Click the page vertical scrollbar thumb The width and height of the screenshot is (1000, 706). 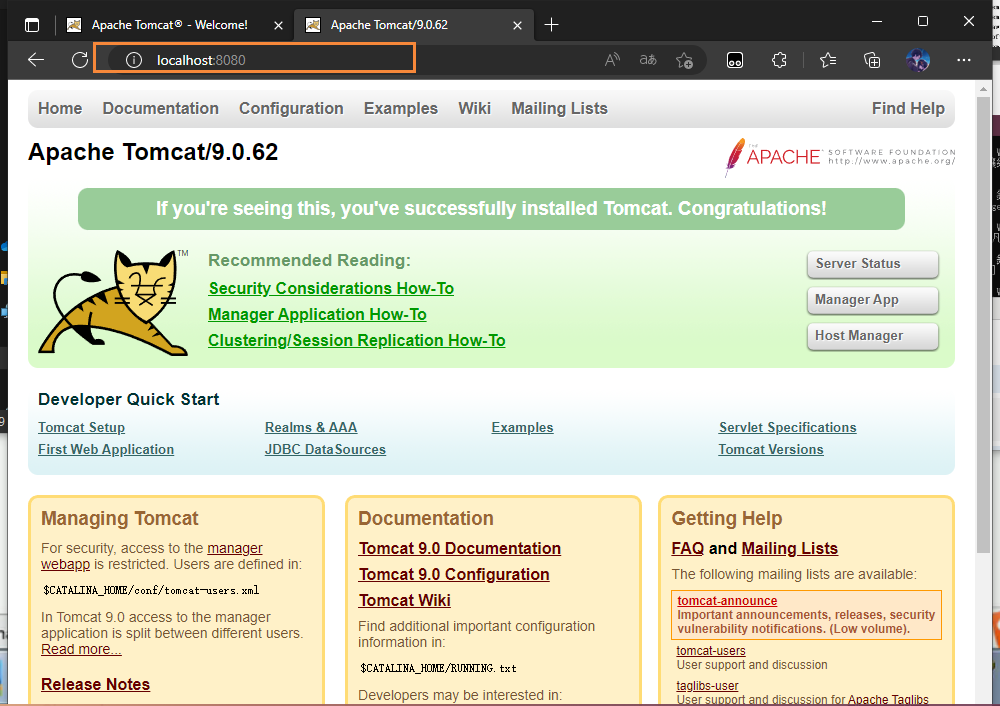[983, 325]
